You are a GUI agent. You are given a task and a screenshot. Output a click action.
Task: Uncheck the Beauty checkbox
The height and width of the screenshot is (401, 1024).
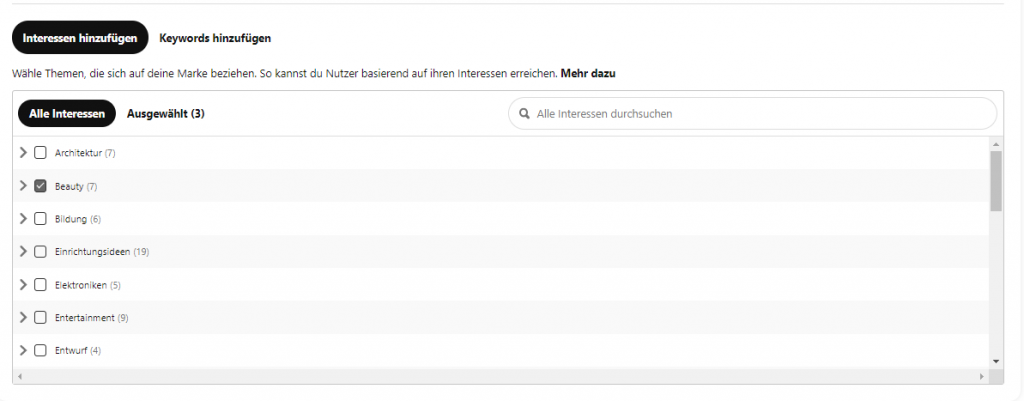40,186
